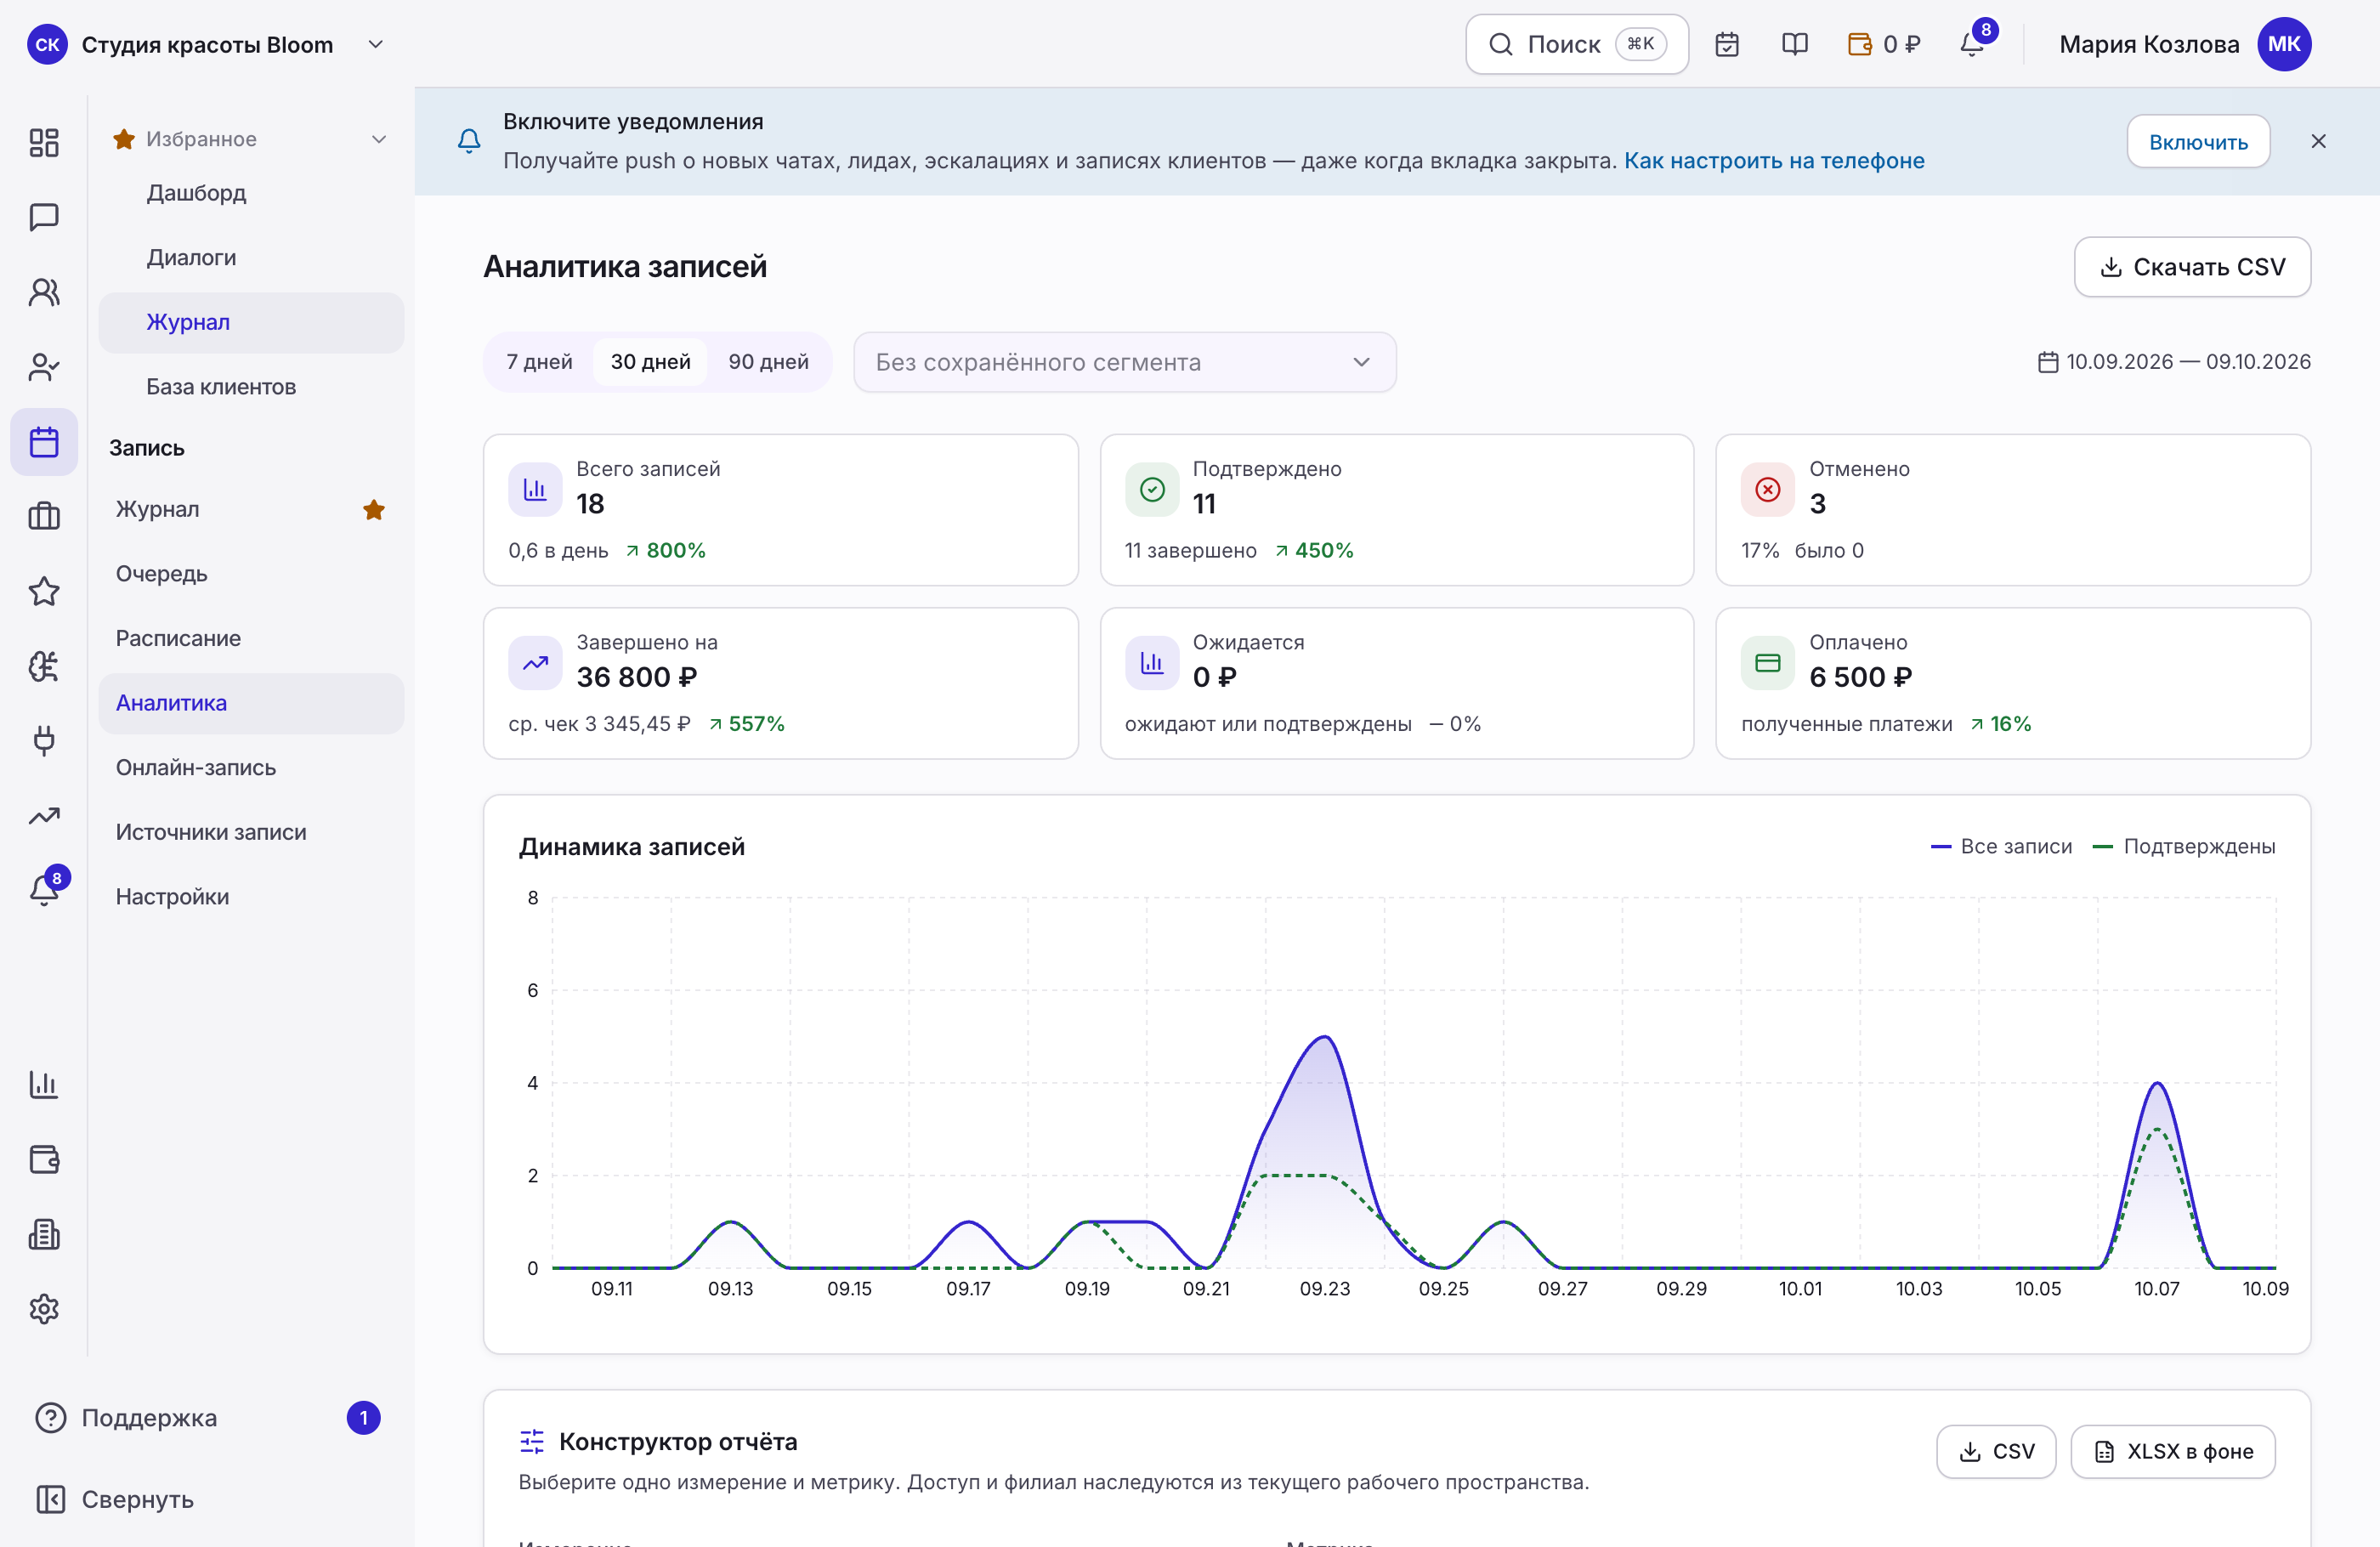Viewport: 2380px width, 1547px height.
Task: Open the AI brain icon in the left rail
Action: (x=44, y=666)
